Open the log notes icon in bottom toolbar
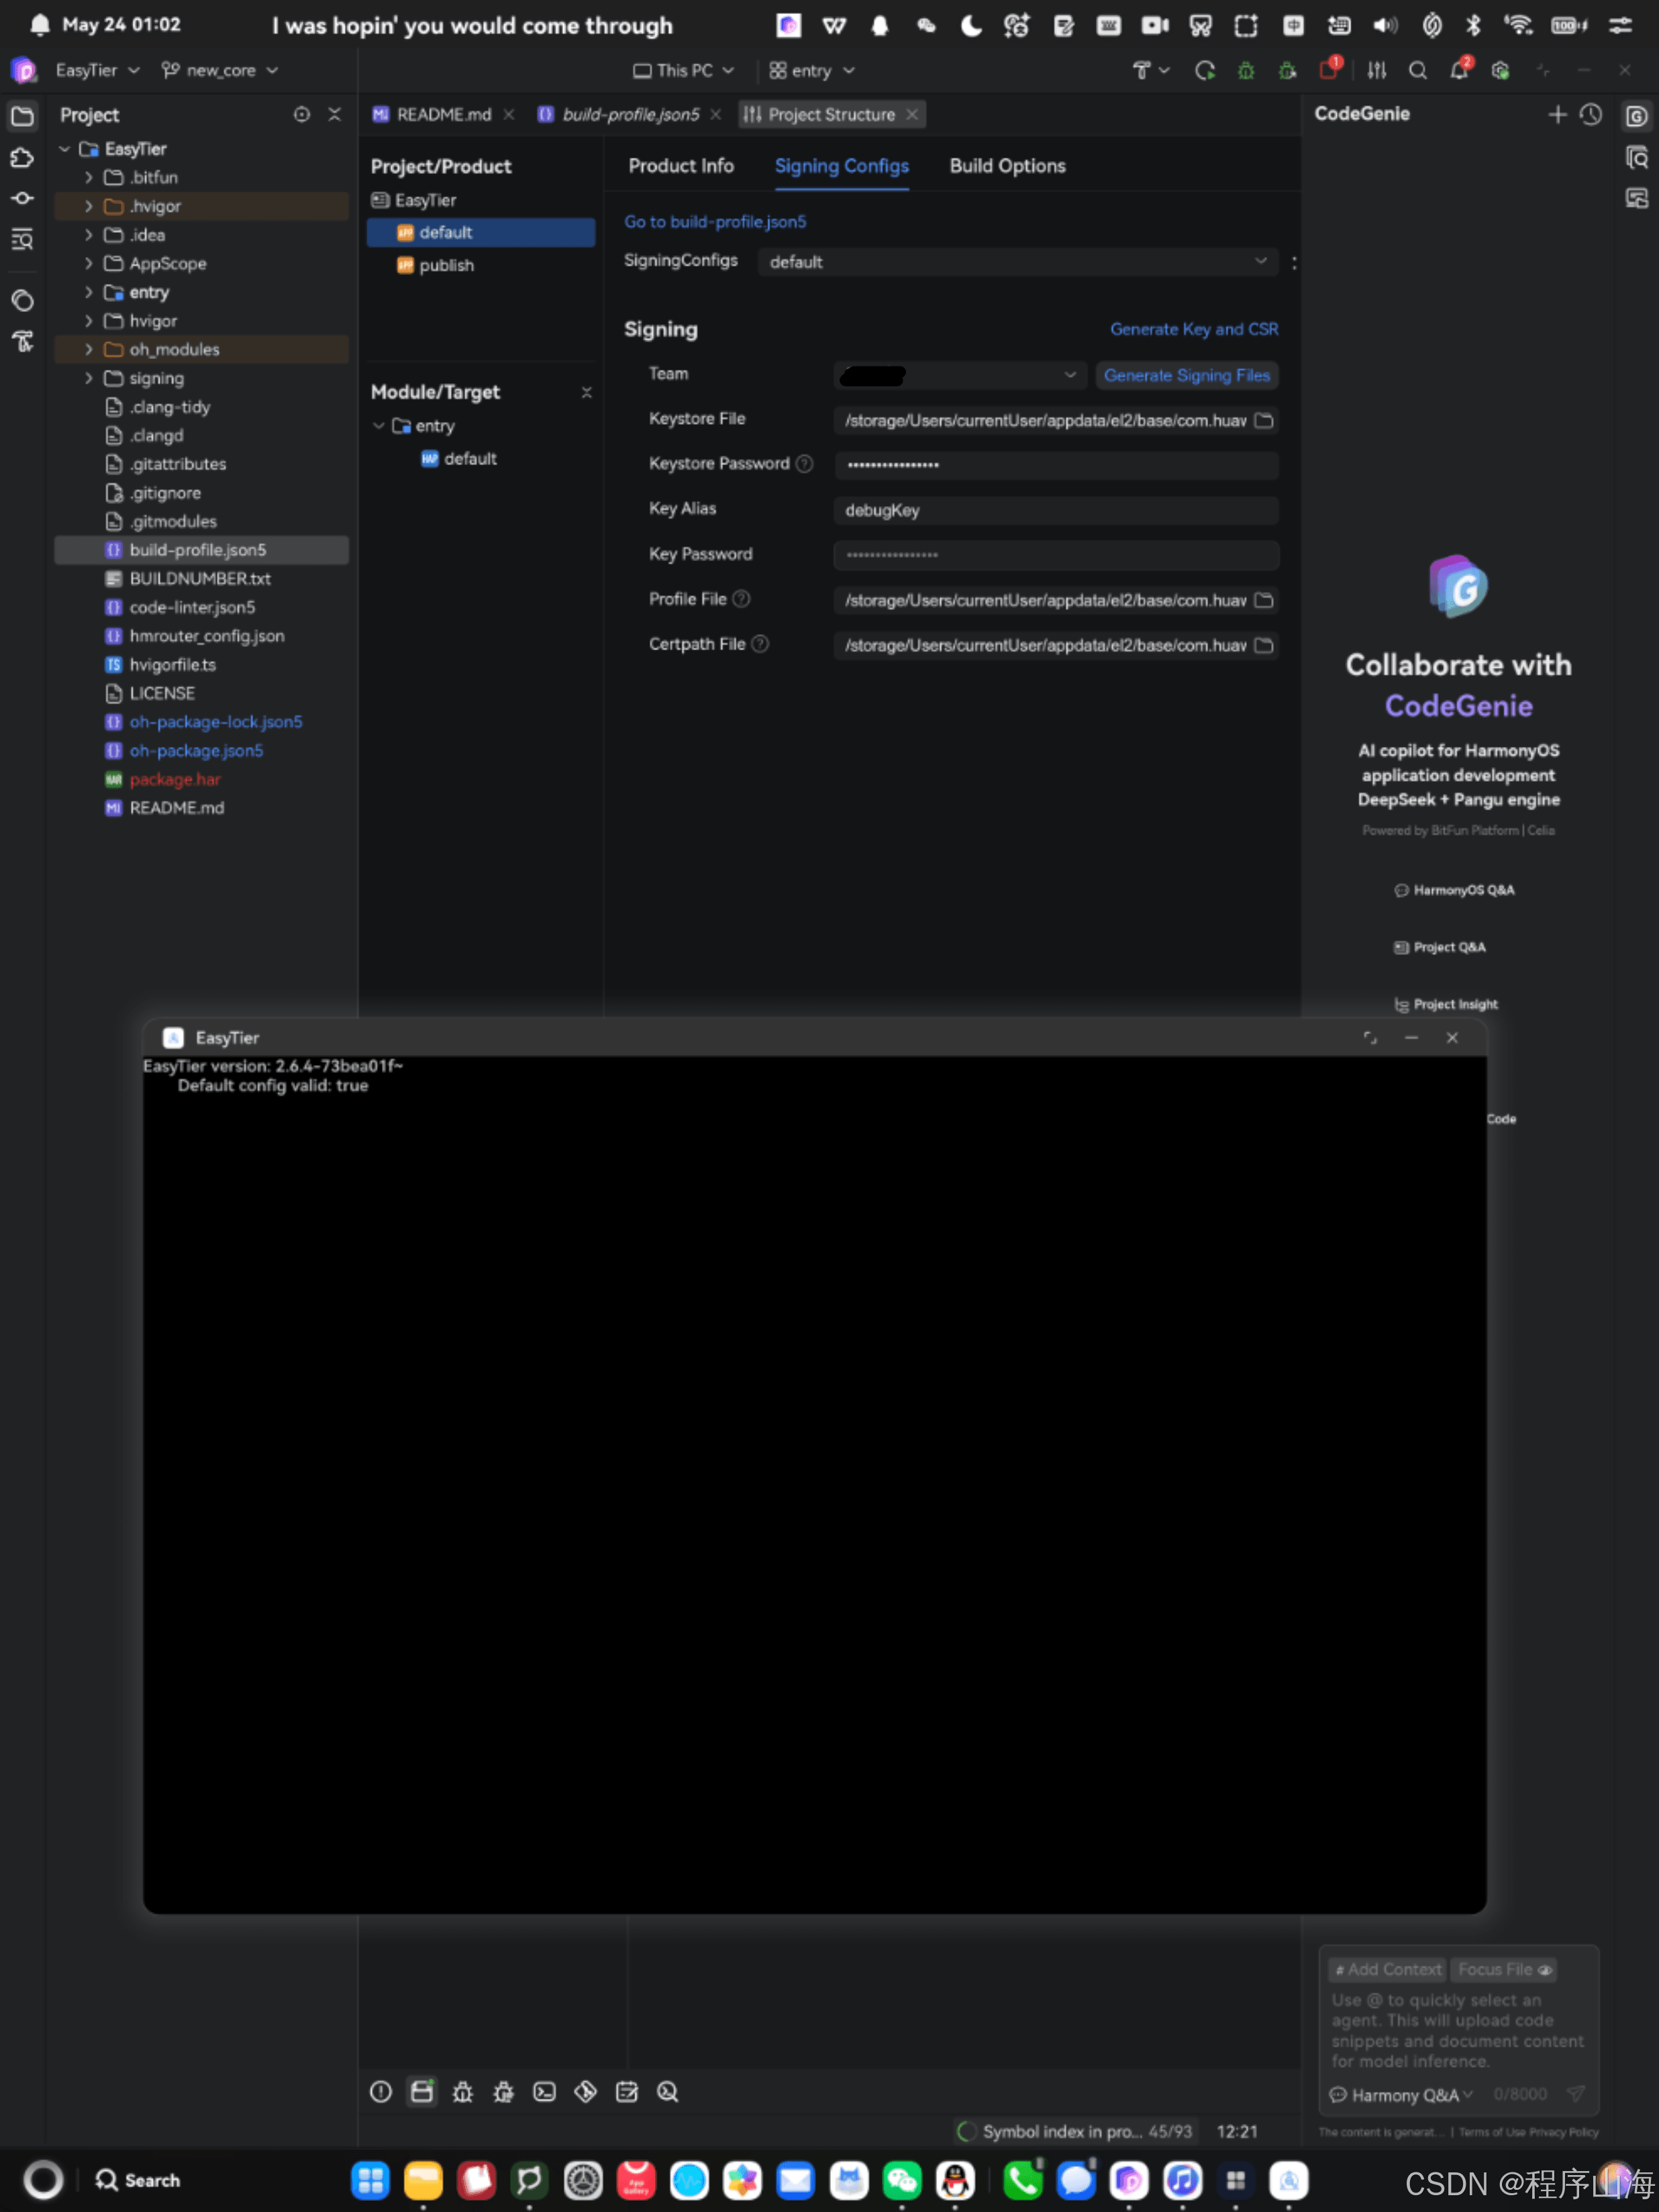Image resolution: width=1659 pixels, height=2212 pixels. pos(626,2091)
